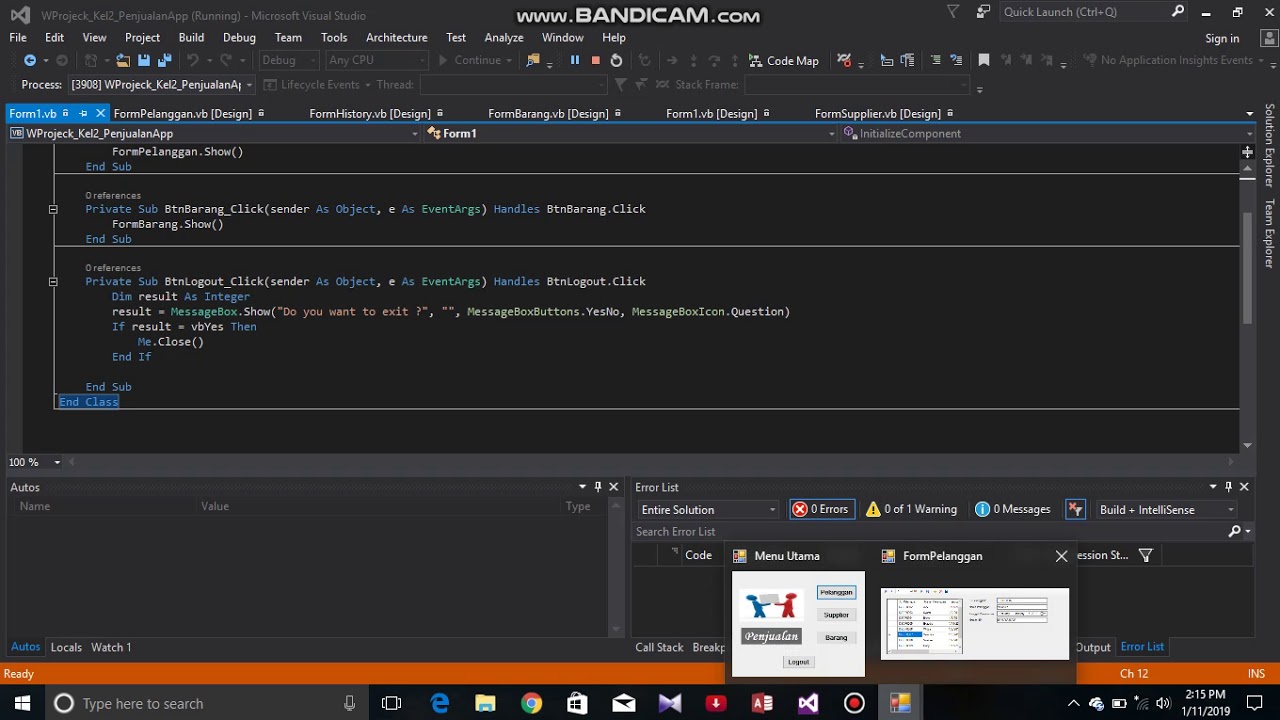Open the Code Map tool
Image resolution: width=1280 pixels, height=720 pixels.
coord(783,60)
